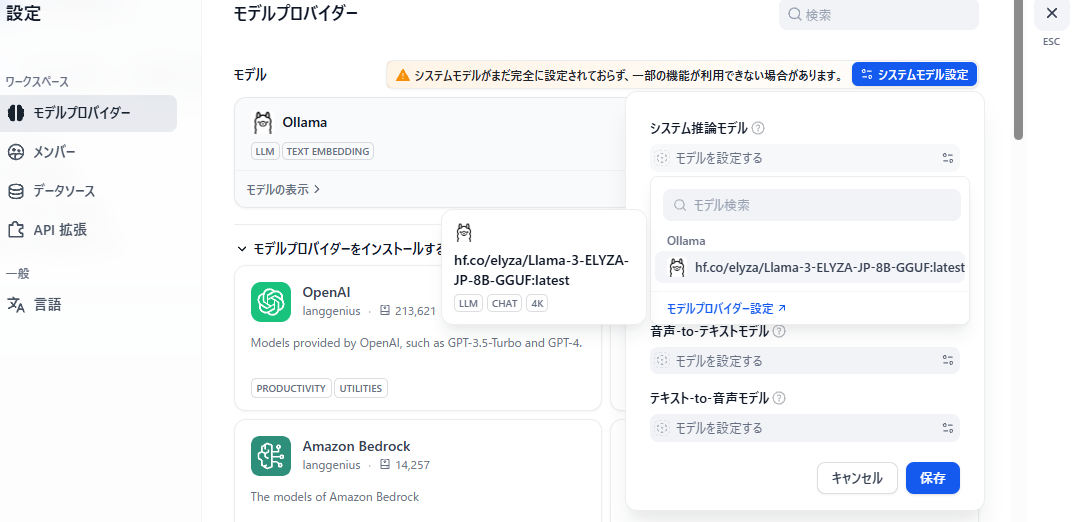The image size is (1076, 522).
Task: Focus the モデル検索 input field
Action: coord(812,205)
